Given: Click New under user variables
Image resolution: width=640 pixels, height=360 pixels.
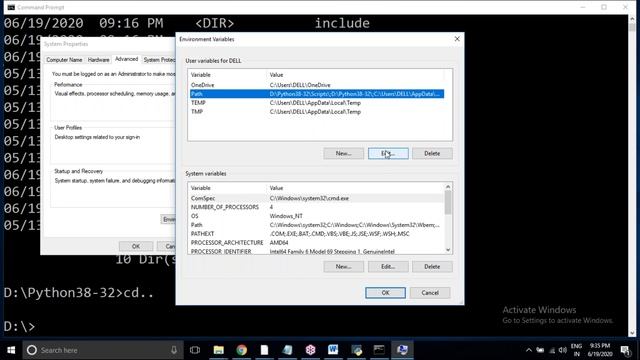Looking at the screenshot, I should [x=343, y=153].
